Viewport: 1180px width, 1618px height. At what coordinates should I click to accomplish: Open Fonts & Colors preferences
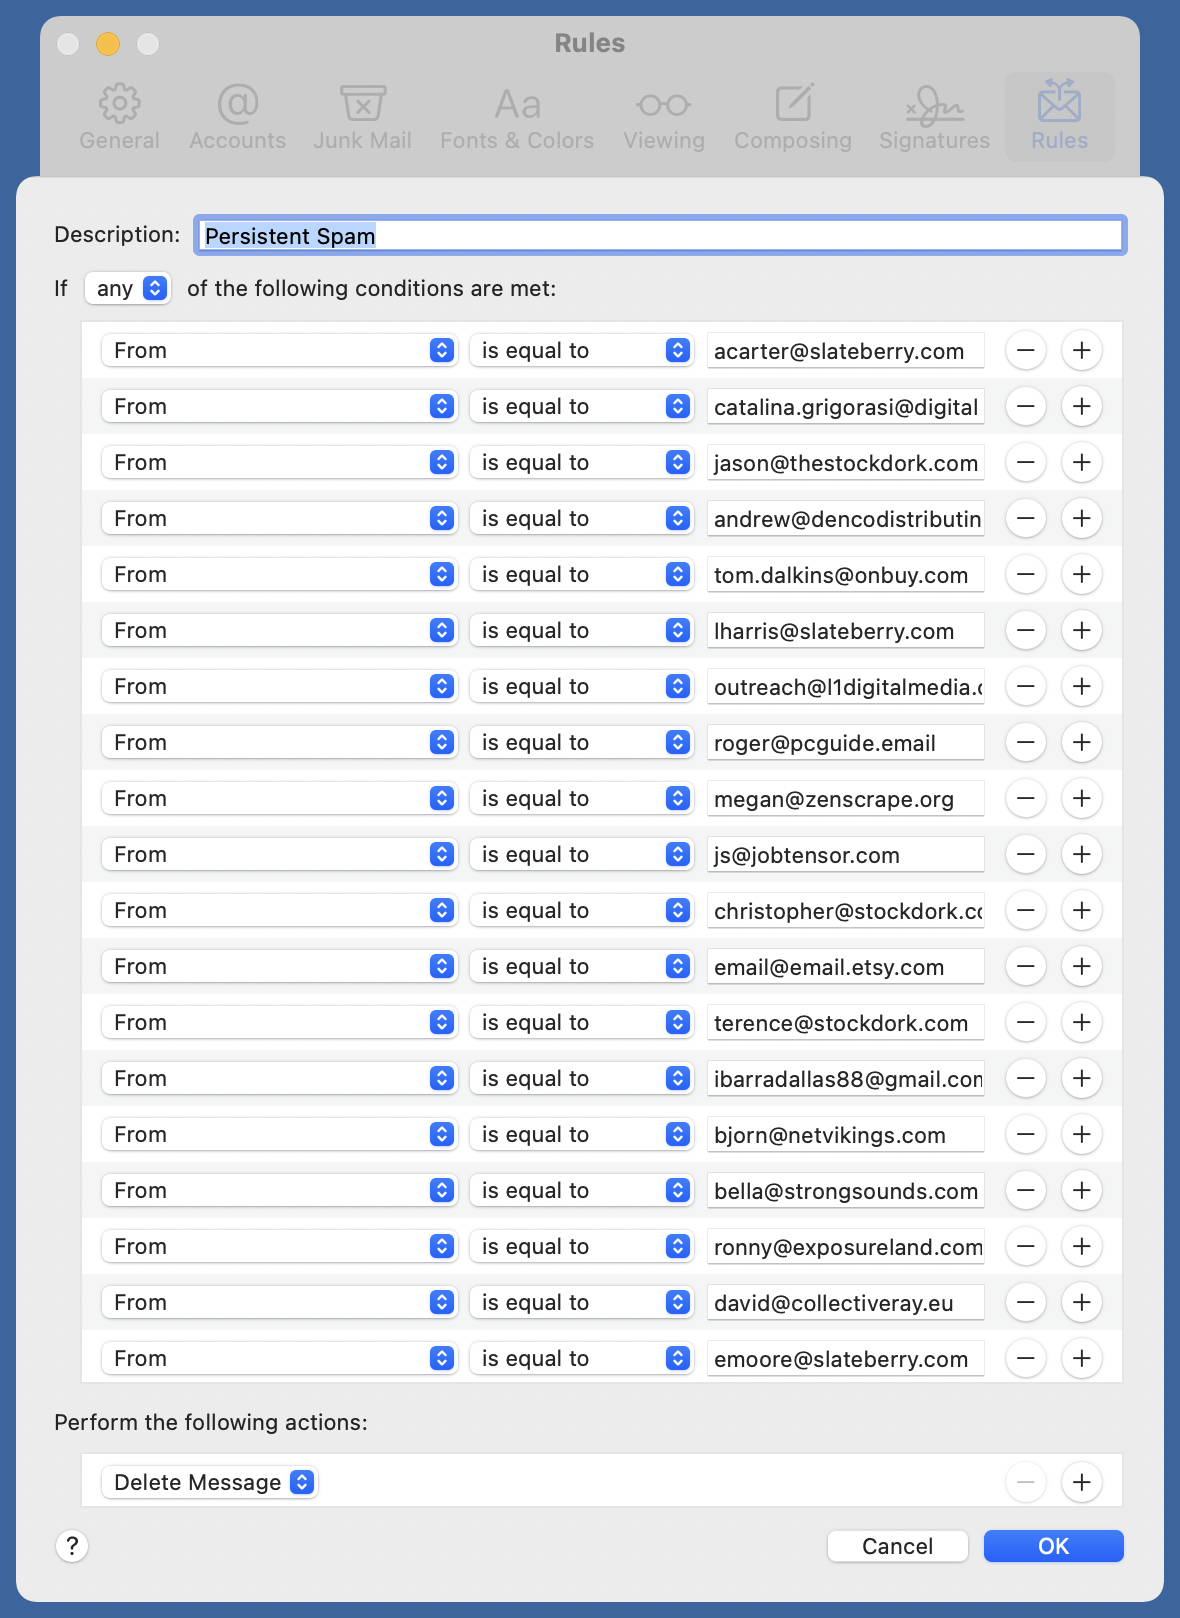(517, 117)
